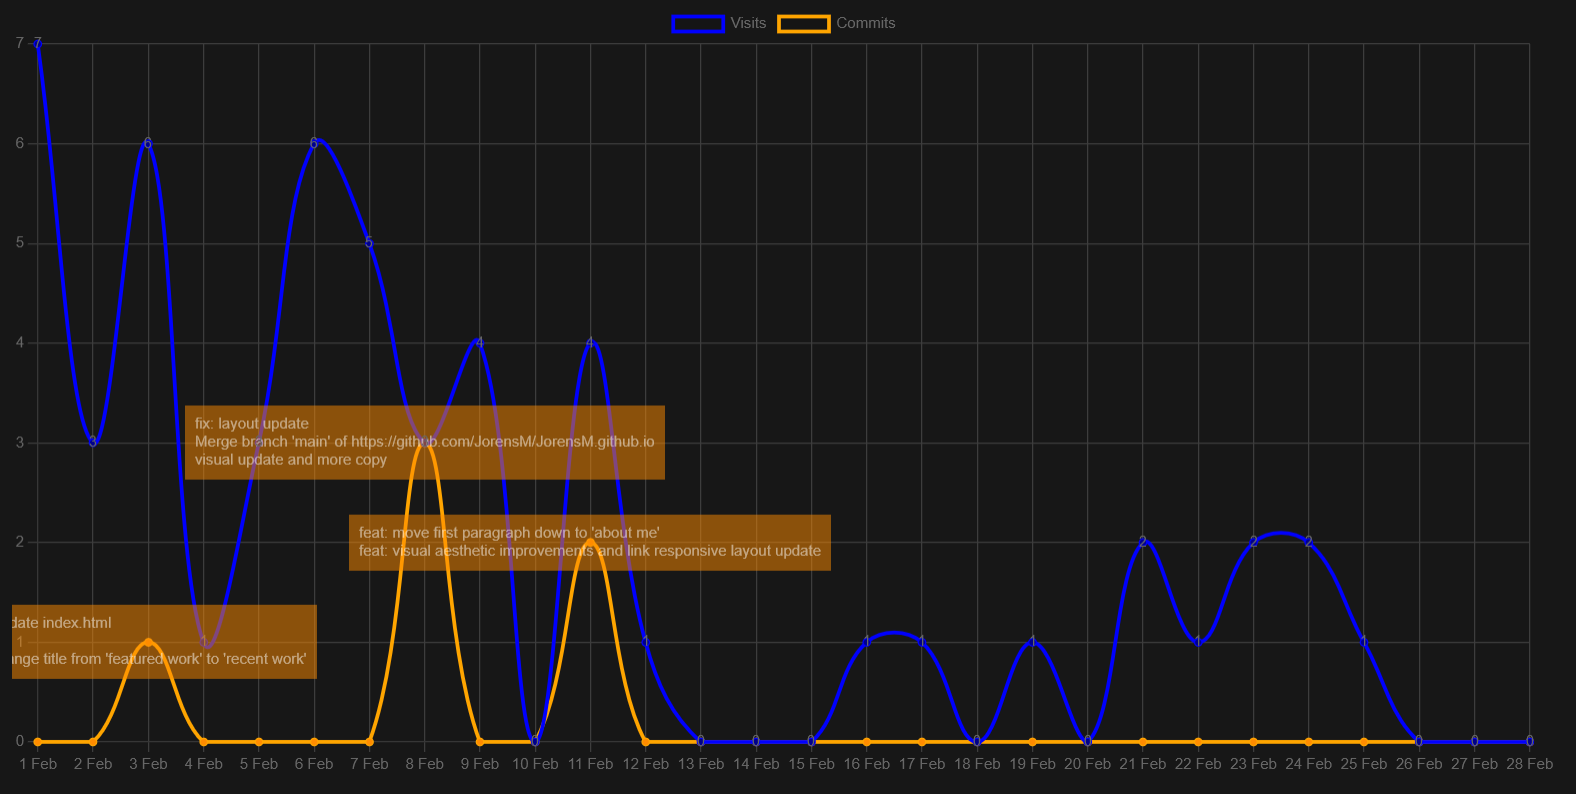Select the Visits point at 24 Feb (2)
Screen dimensions: 1576x794
(1308, 543)
